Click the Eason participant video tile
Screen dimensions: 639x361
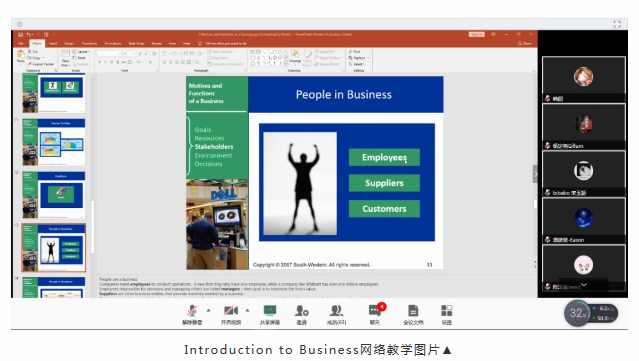(584, 221)
